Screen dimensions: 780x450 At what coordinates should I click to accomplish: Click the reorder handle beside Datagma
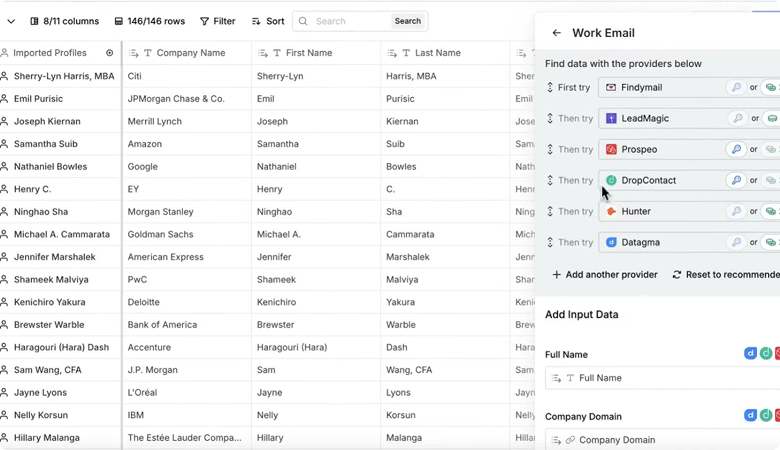click(550, 242)
